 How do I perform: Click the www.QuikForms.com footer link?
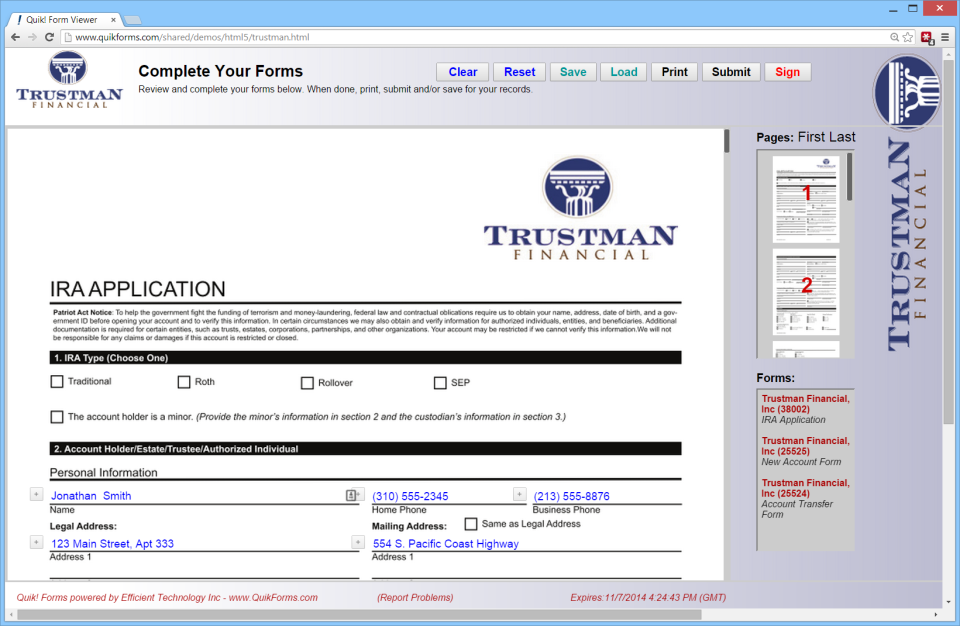point(273,597)
